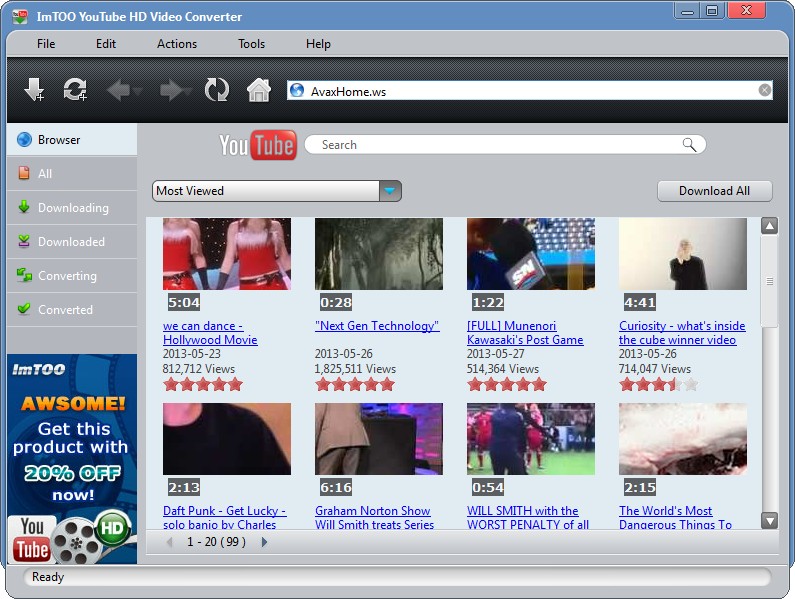Open the Converting sidebar section
Viewport: 795px width, 599px height.
pos(72,275)
